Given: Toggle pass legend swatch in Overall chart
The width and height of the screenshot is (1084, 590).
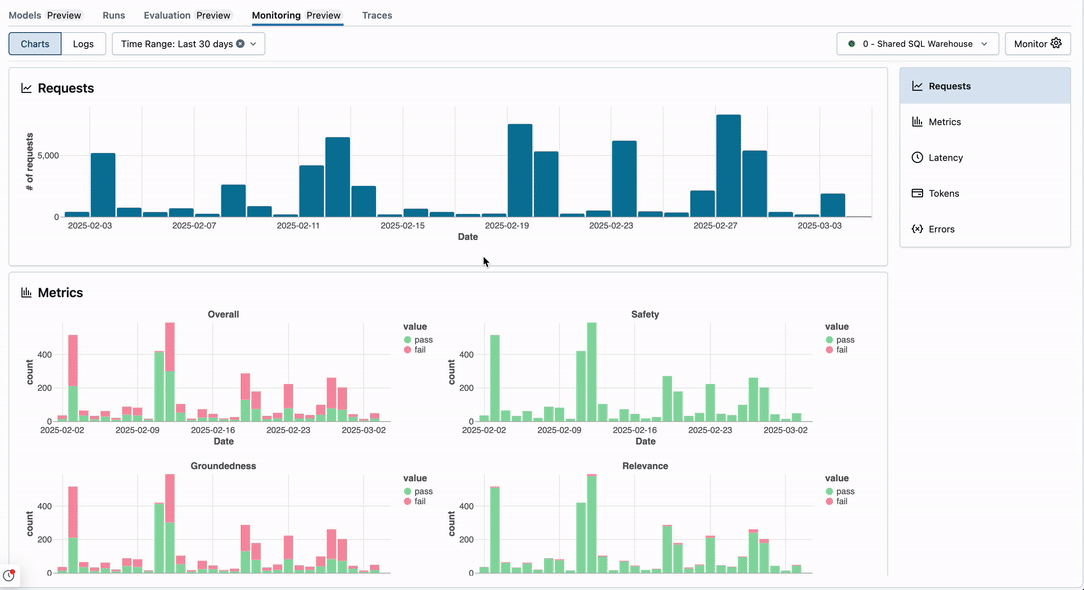Looking at the screenshot, I should [x=408, y=340].
